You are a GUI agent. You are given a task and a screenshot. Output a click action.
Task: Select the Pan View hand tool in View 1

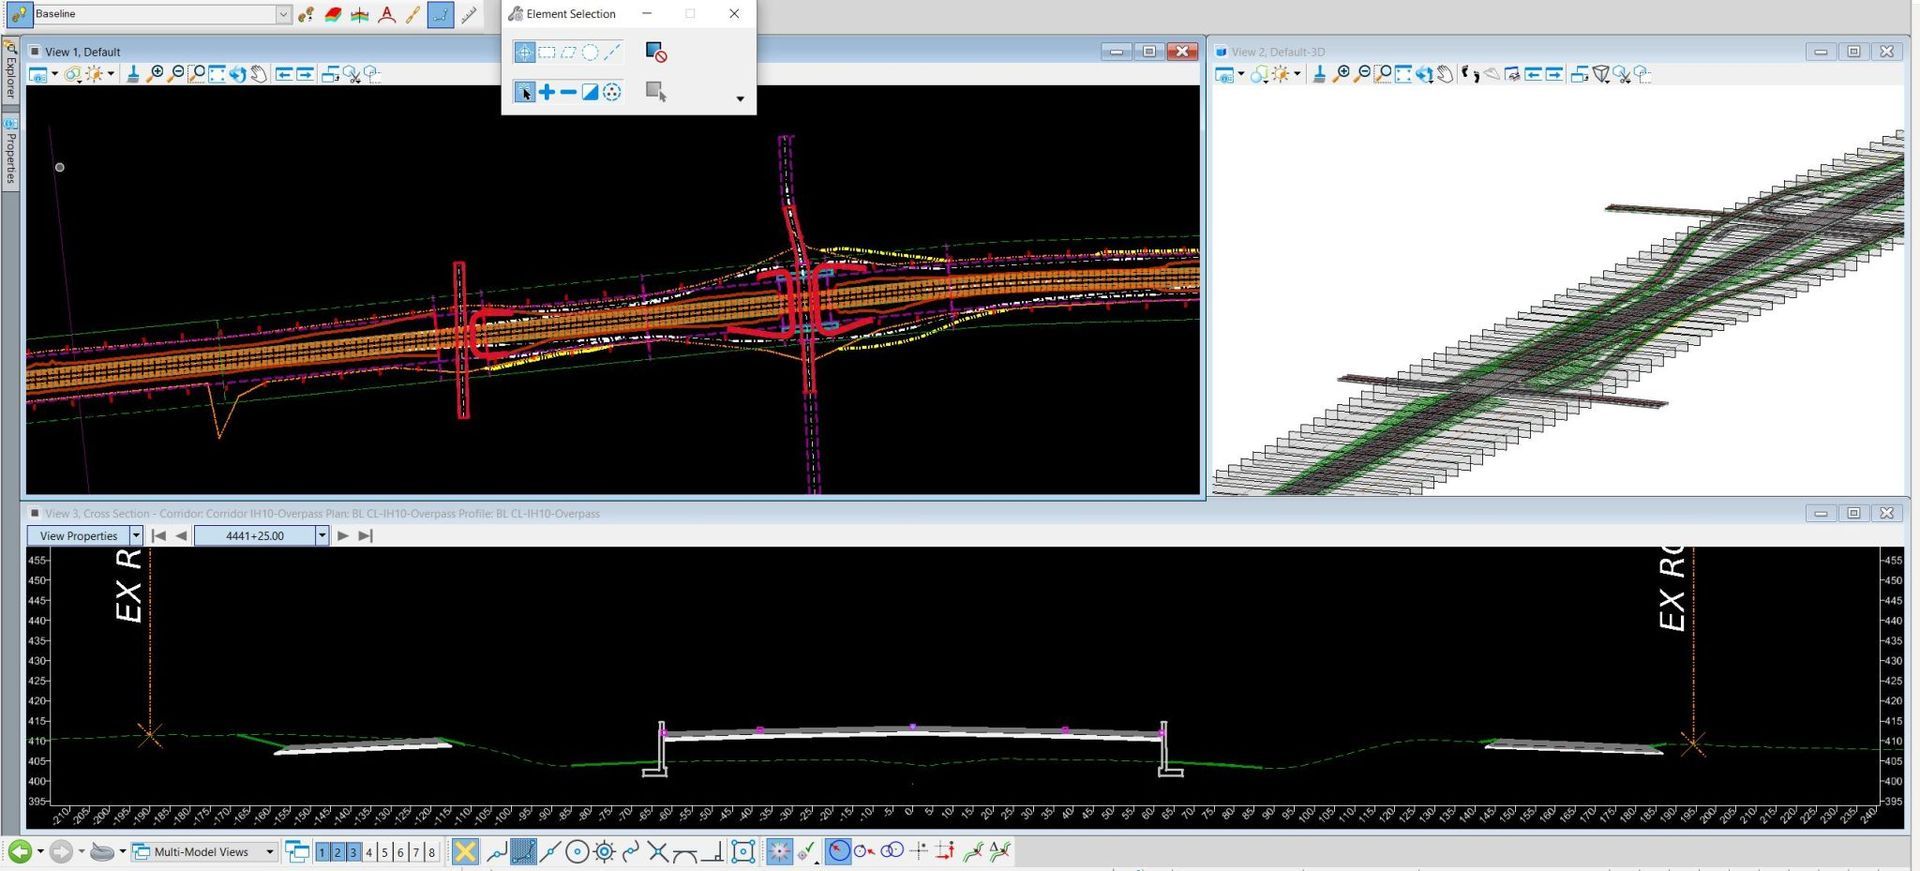coord(259,74)
